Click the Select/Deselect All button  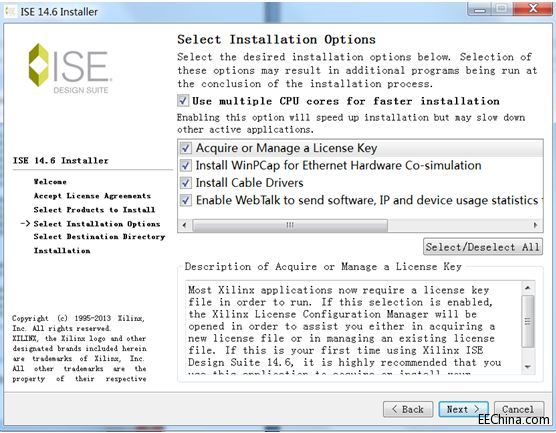(483, 247)
